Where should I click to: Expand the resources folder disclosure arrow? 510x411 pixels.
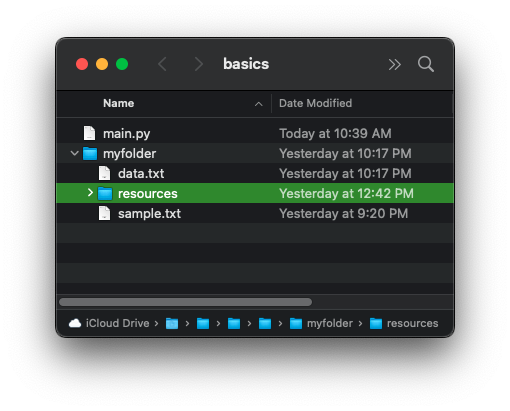(90, 193)
